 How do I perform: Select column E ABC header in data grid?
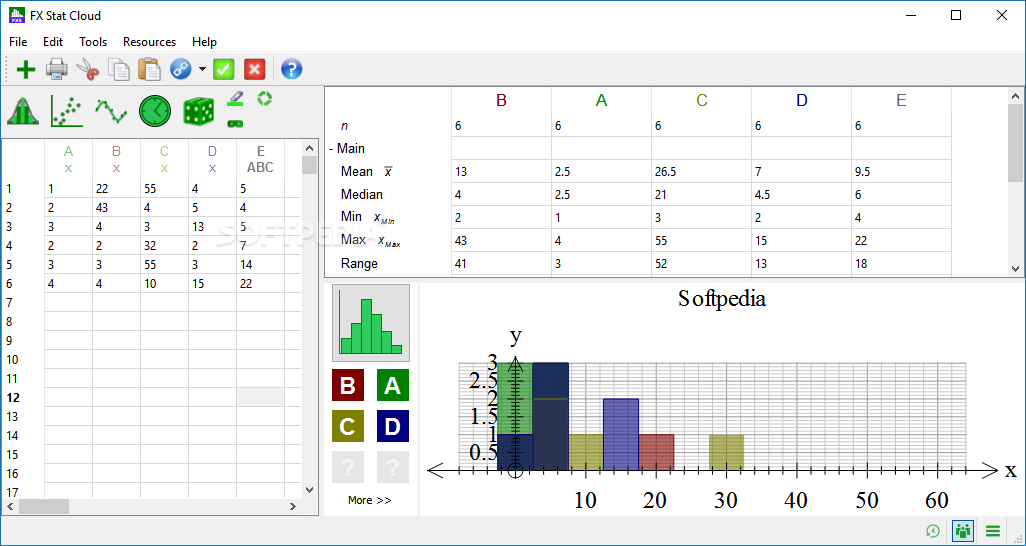pos(260,159)
